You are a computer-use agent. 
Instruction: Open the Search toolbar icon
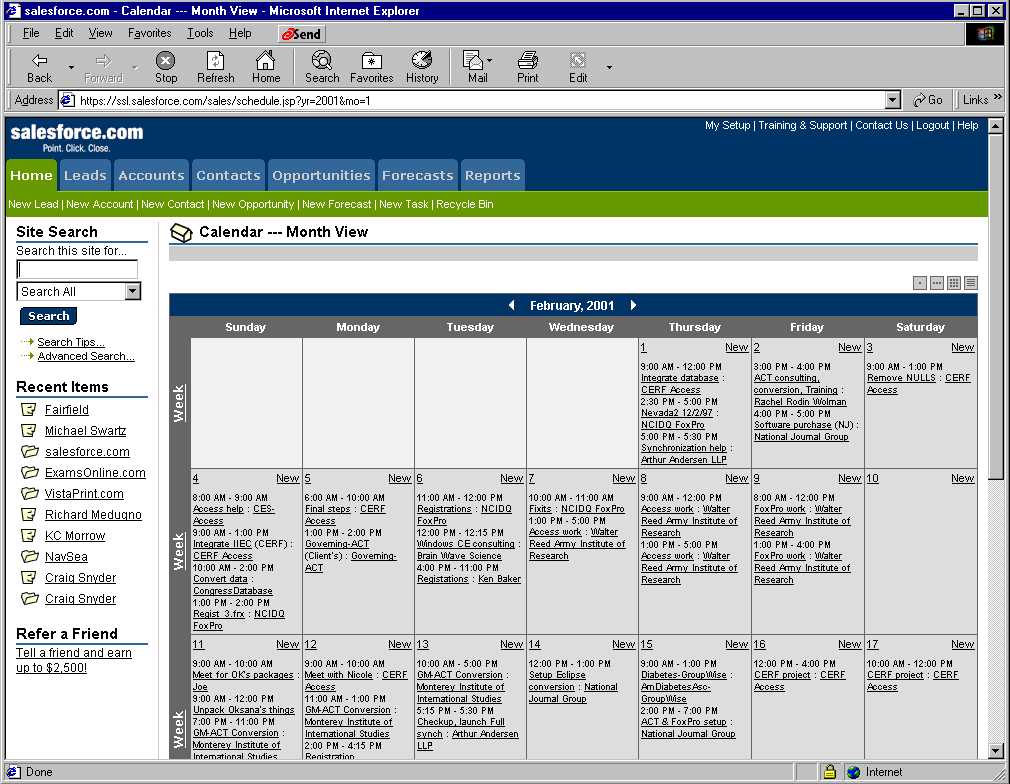[321, 67]
